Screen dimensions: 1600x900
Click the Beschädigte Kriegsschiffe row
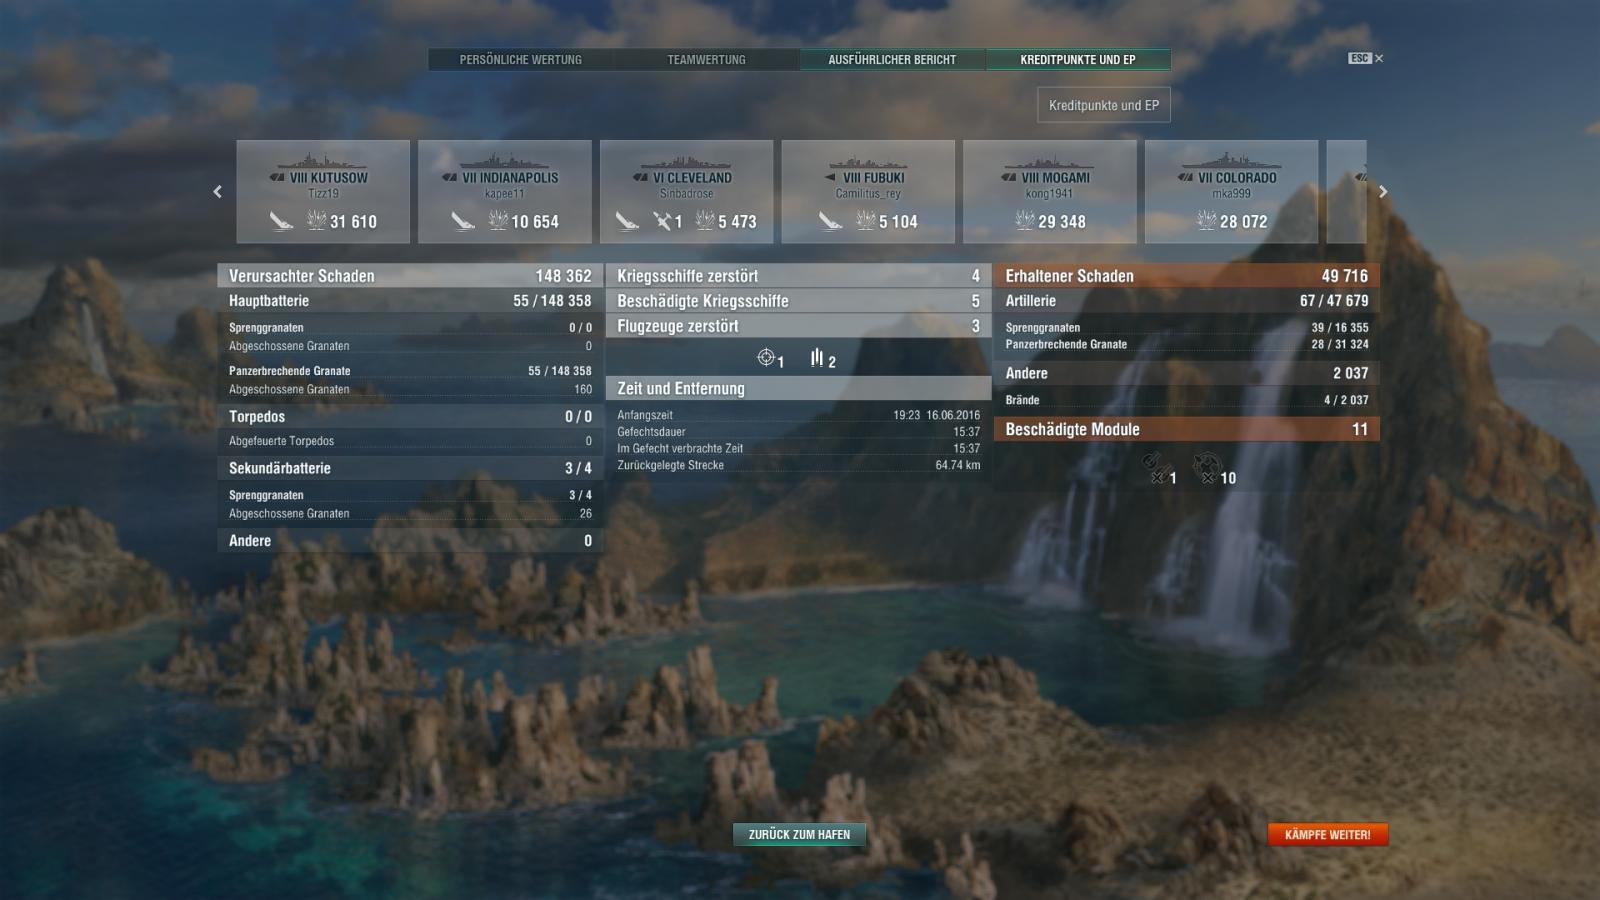coord(798,301)
